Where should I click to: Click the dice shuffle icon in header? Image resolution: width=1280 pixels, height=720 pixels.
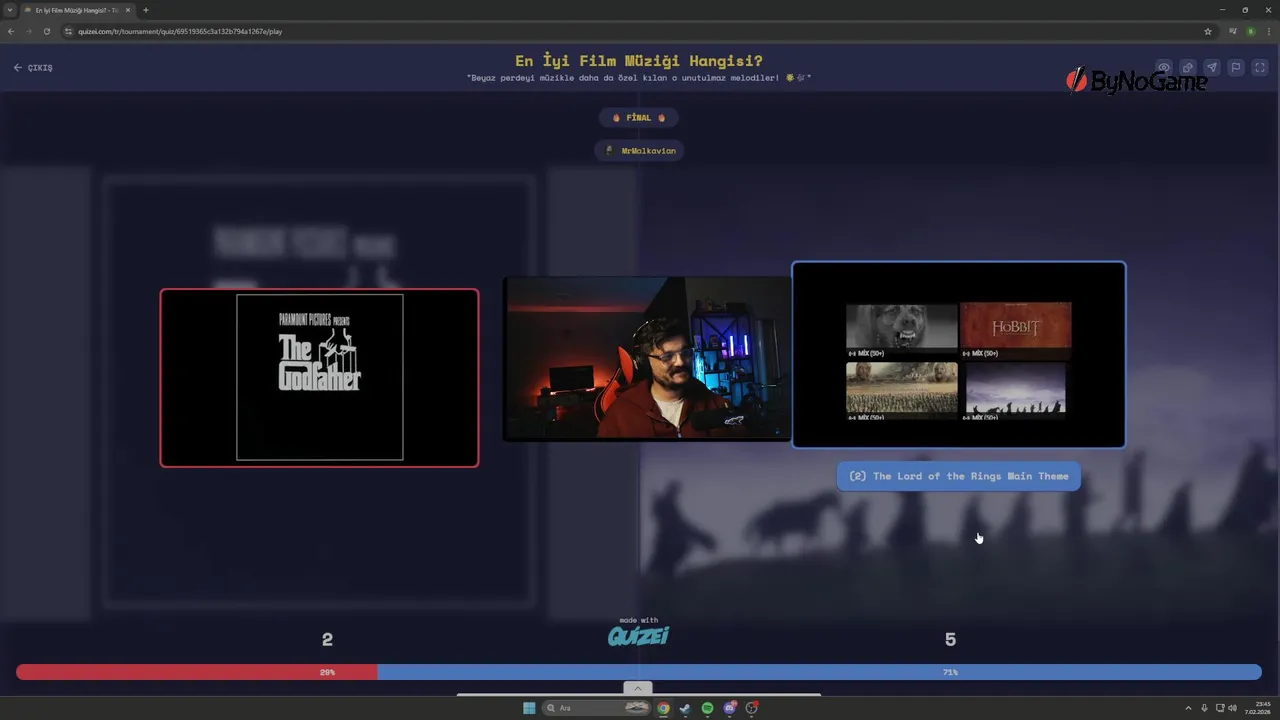(1188, 67)
